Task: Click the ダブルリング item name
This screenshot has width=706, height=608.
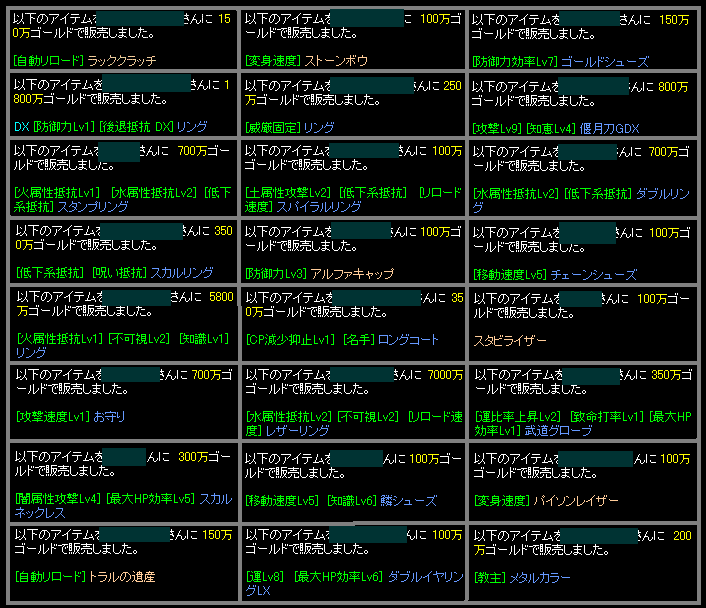Action: pyautogui.click(x=581, y=200)
